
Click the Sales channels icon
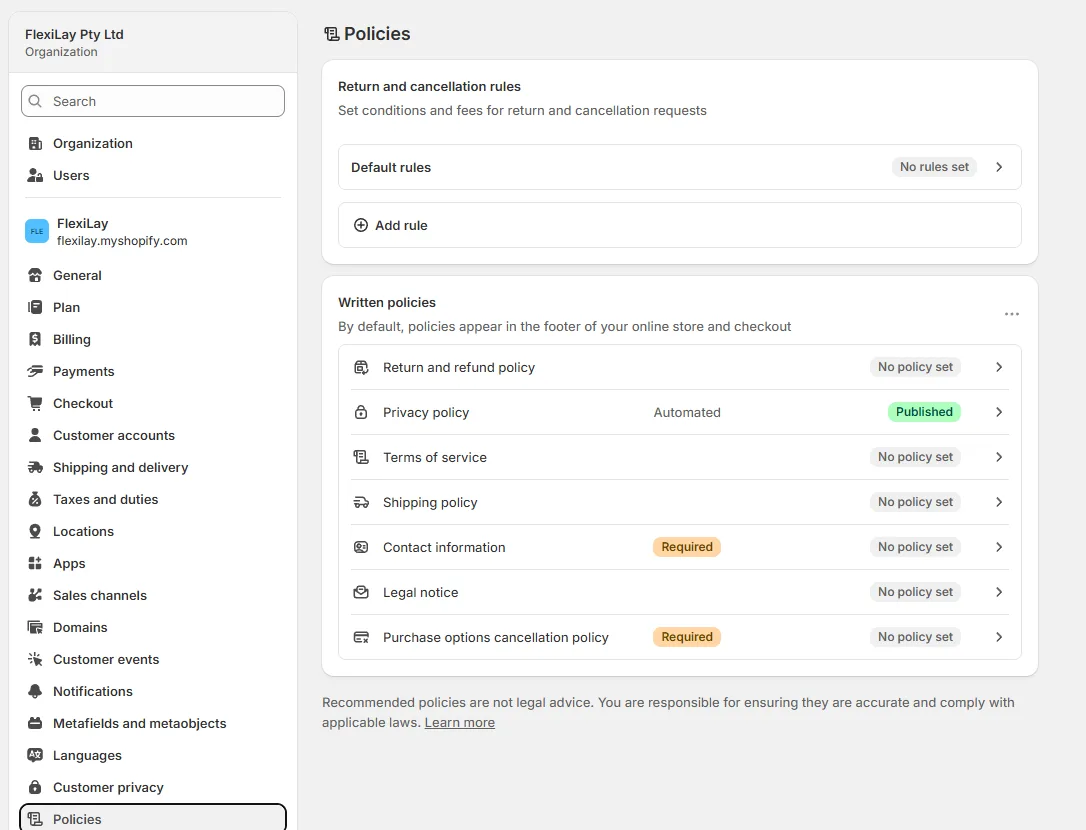pos(35,595)
